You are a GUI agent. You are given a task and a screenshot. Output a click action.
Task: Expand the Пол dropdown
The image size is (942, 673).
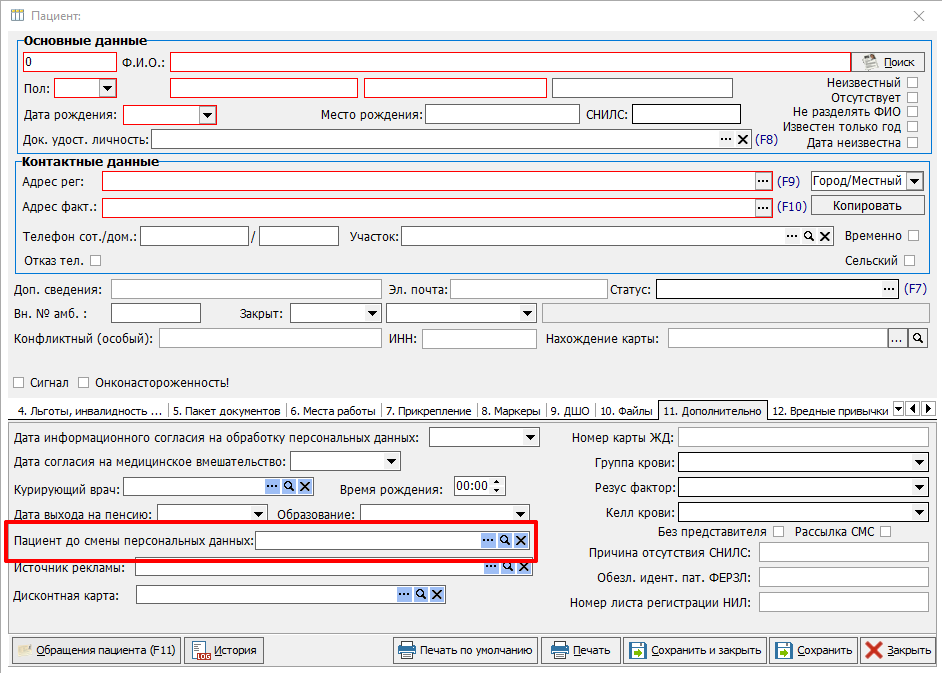(106, 89)
